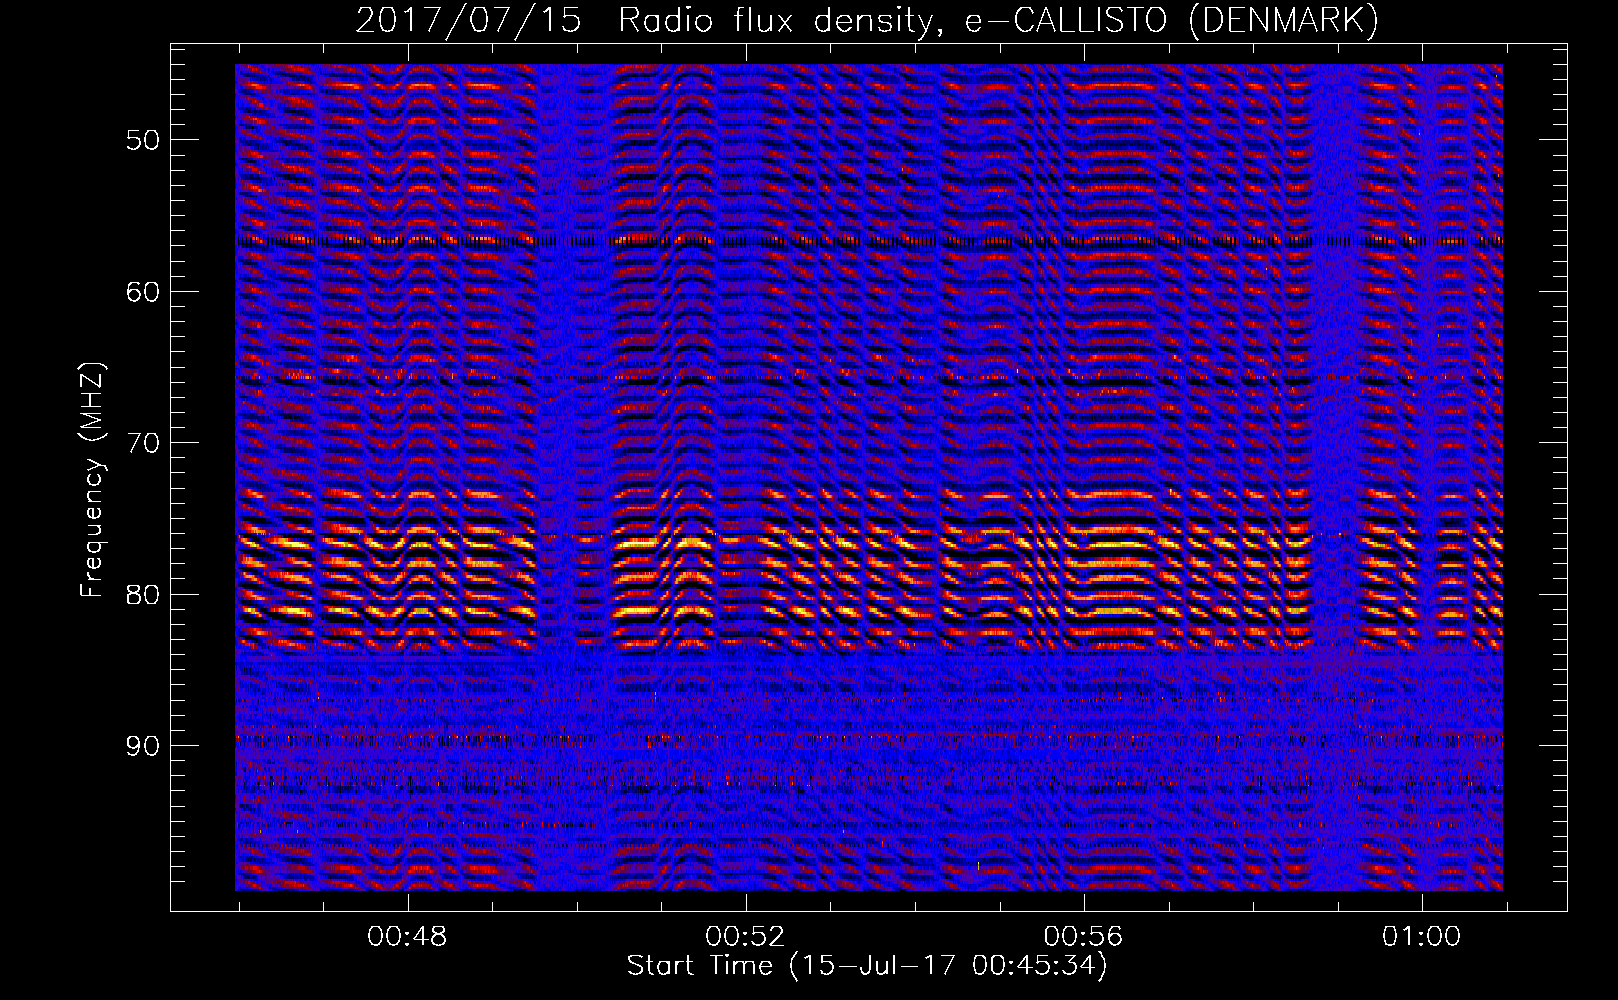1618x1000 pixels.
Task: Click the date '2017/07/15' in the title
Action: click(469, 21)
